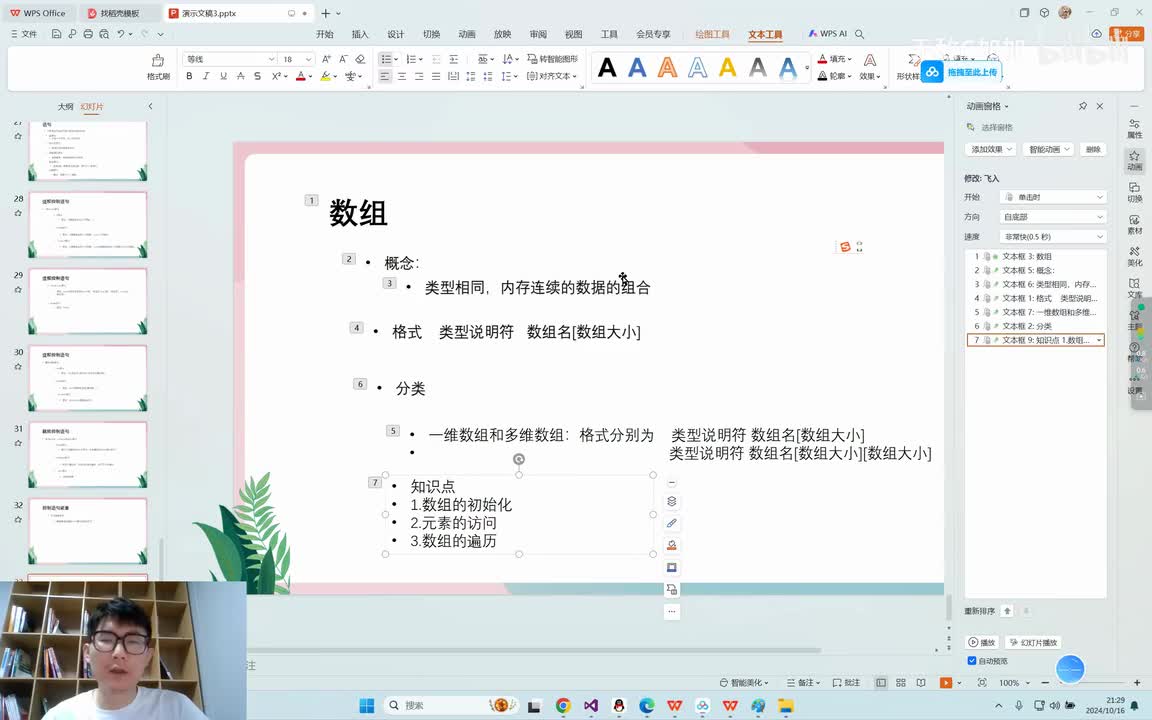This screenshot has width=1152, height=720.
Task: Click Convert to Smart Graphic (转智能图形)
Action: 552,59
